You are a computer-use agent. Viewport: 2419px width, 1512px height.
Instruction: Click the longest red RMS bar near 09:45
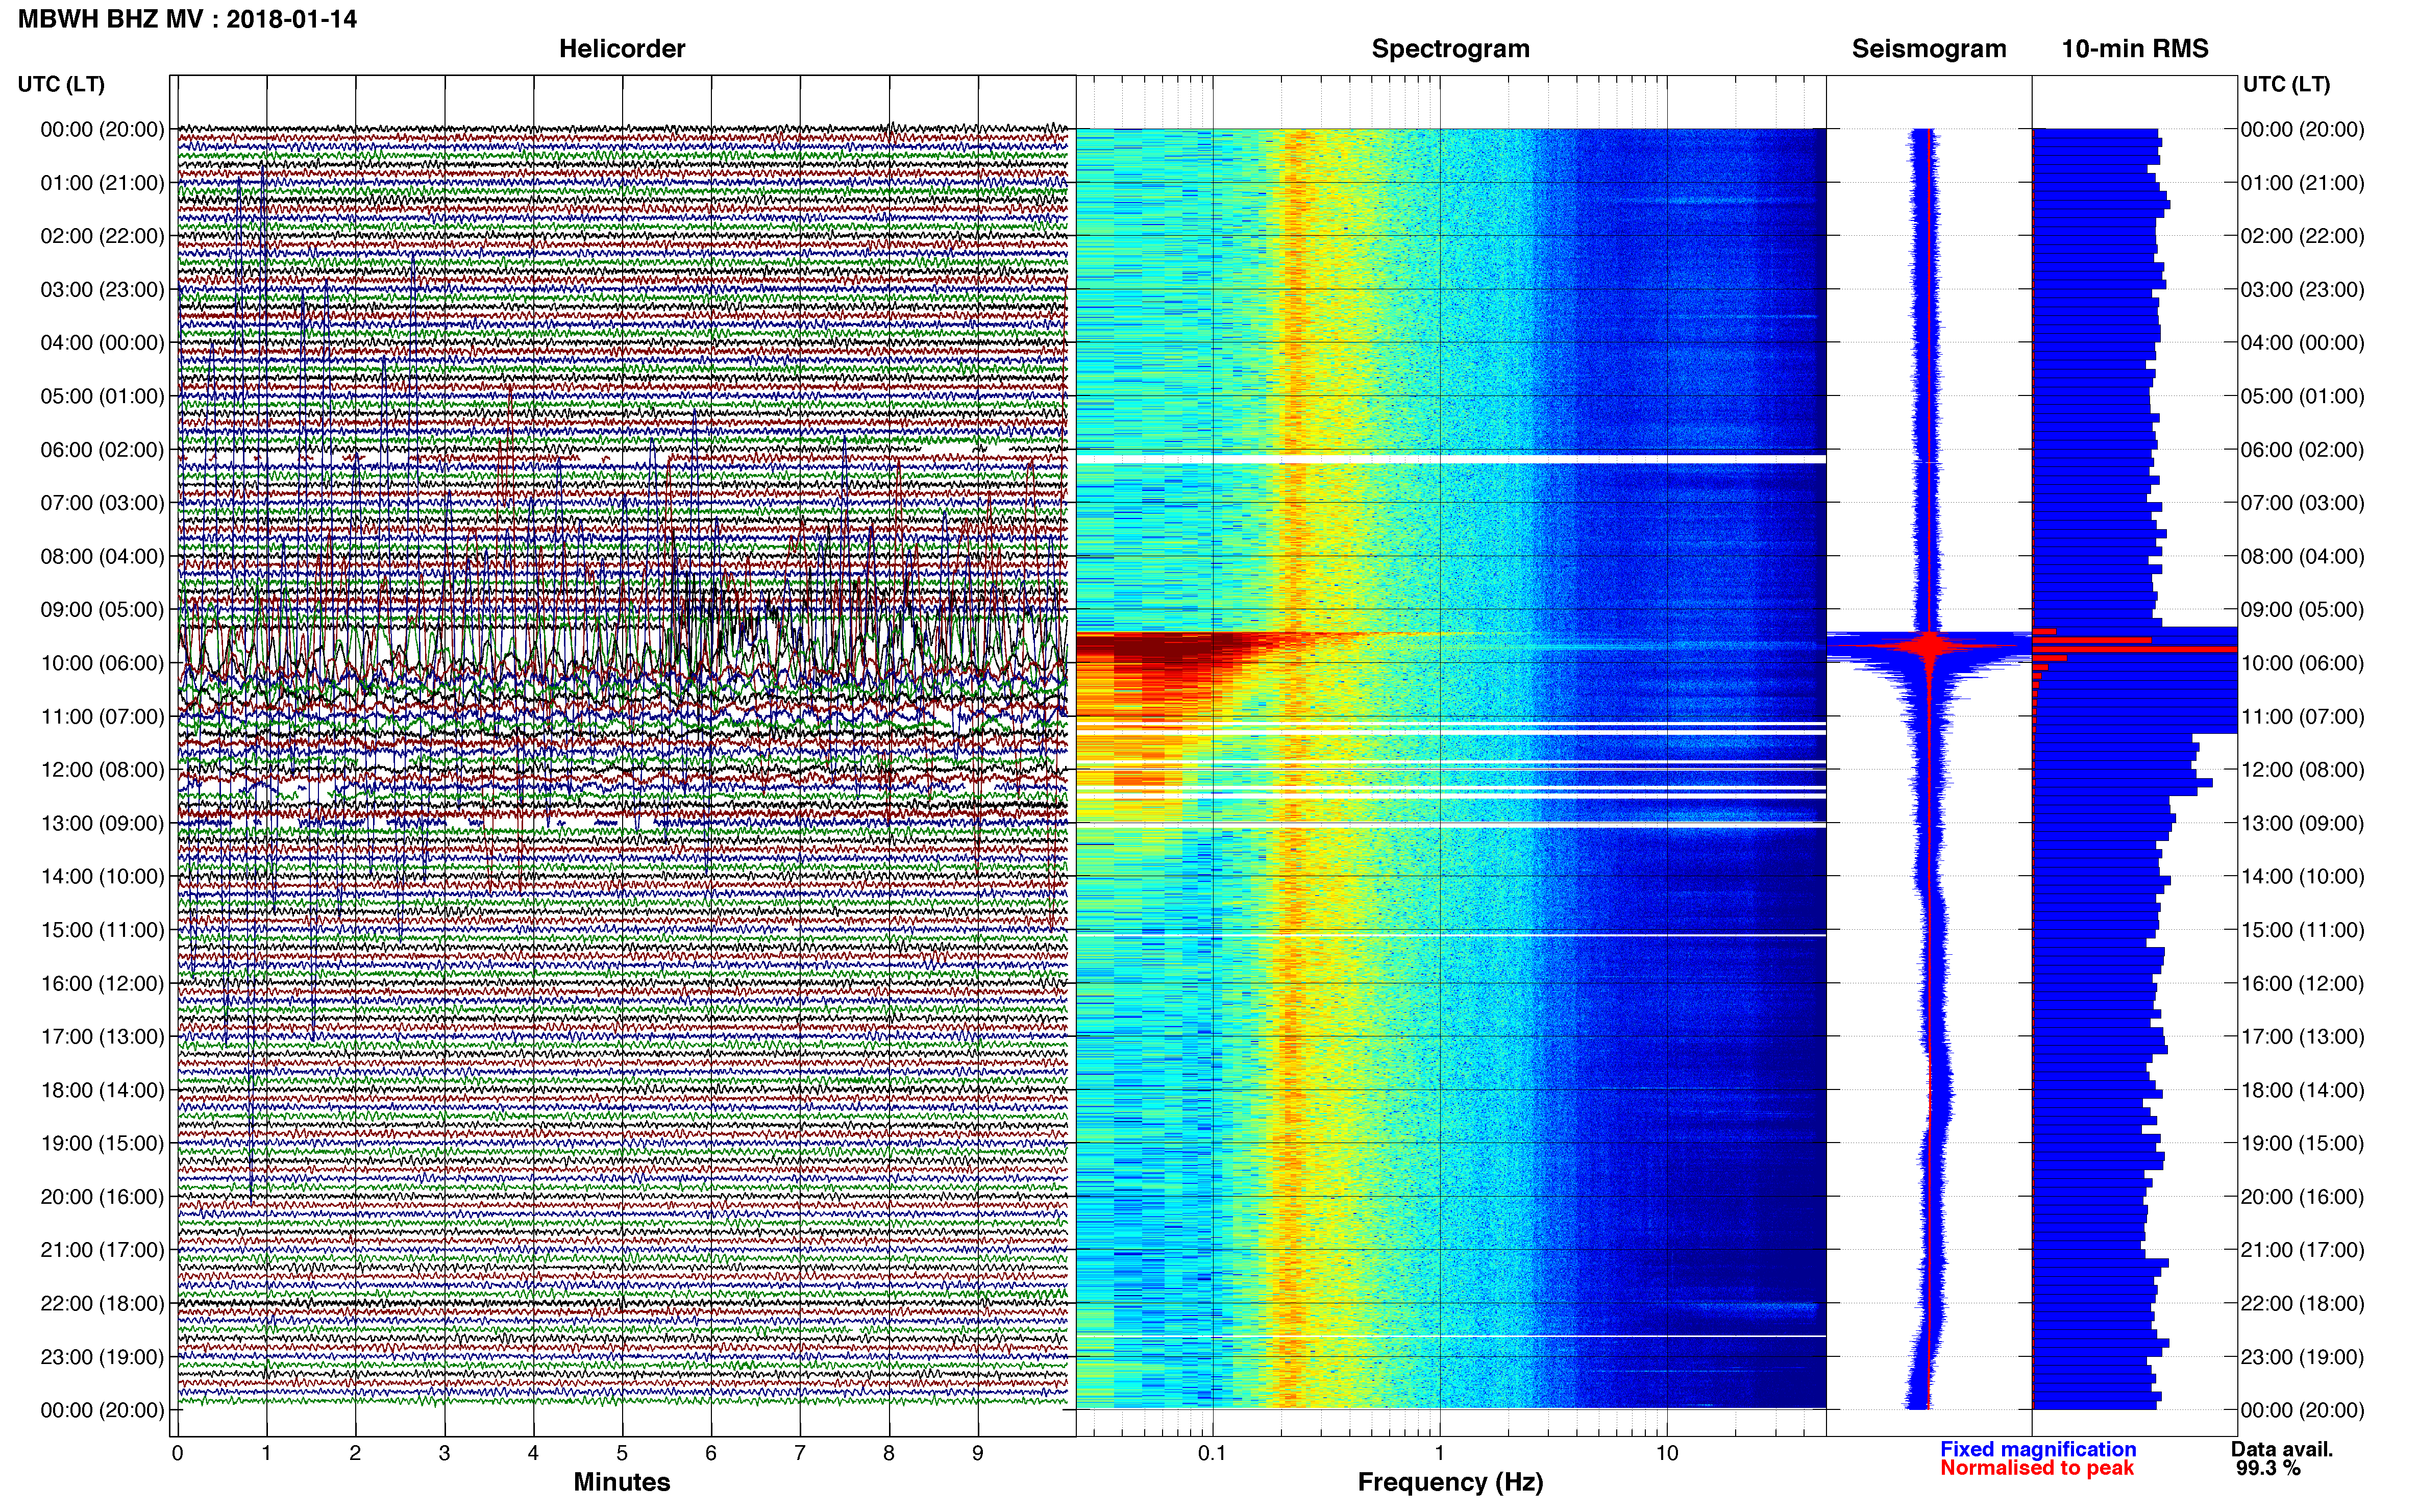coord(2134,650)
